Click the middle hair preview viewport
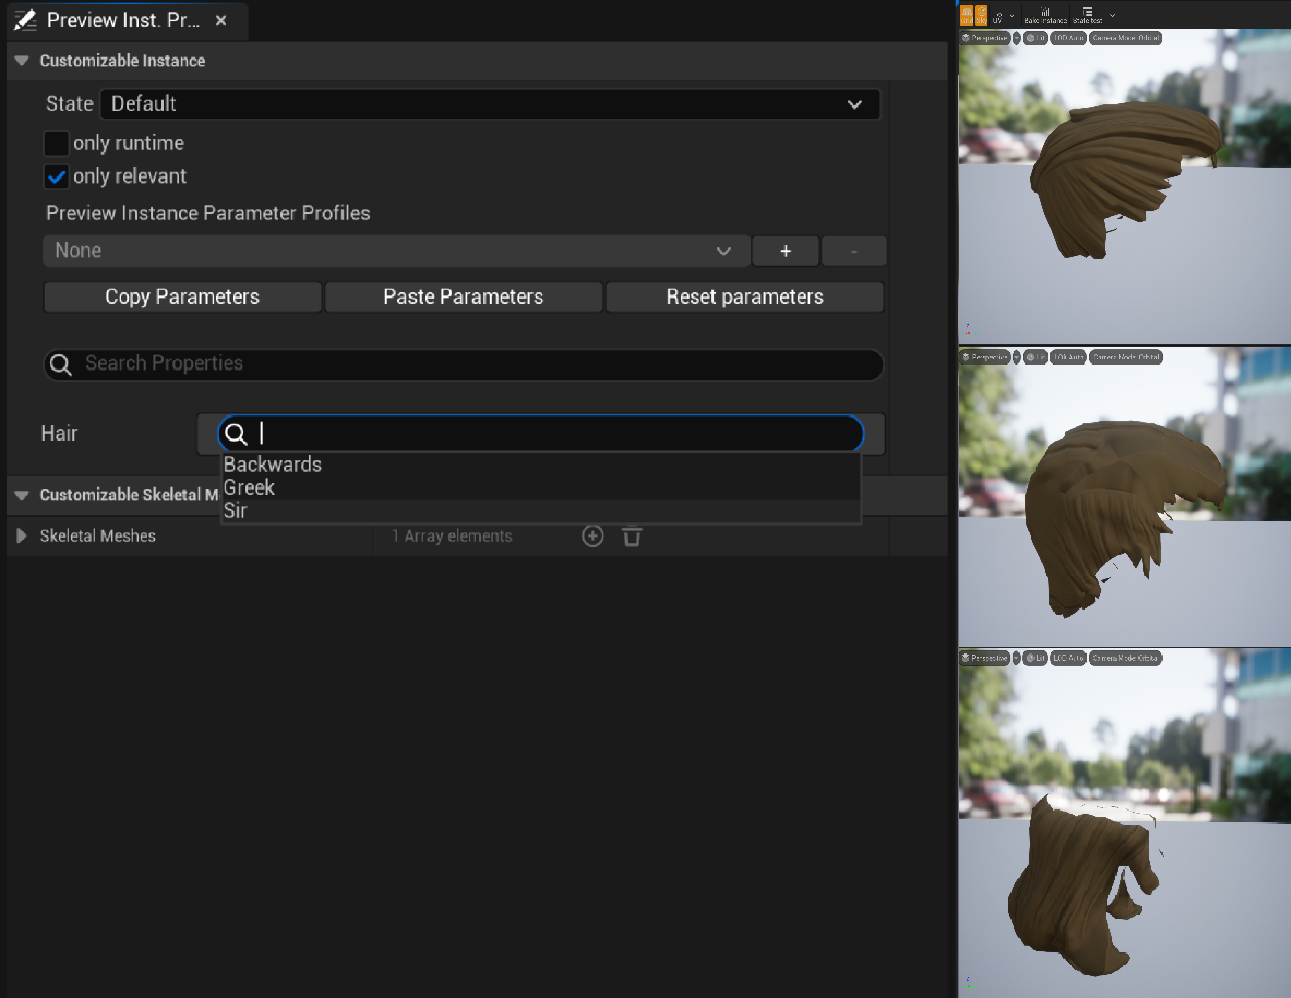Image resolution: width=1291 pixels, height=998 pixels. pos(1124,497)
